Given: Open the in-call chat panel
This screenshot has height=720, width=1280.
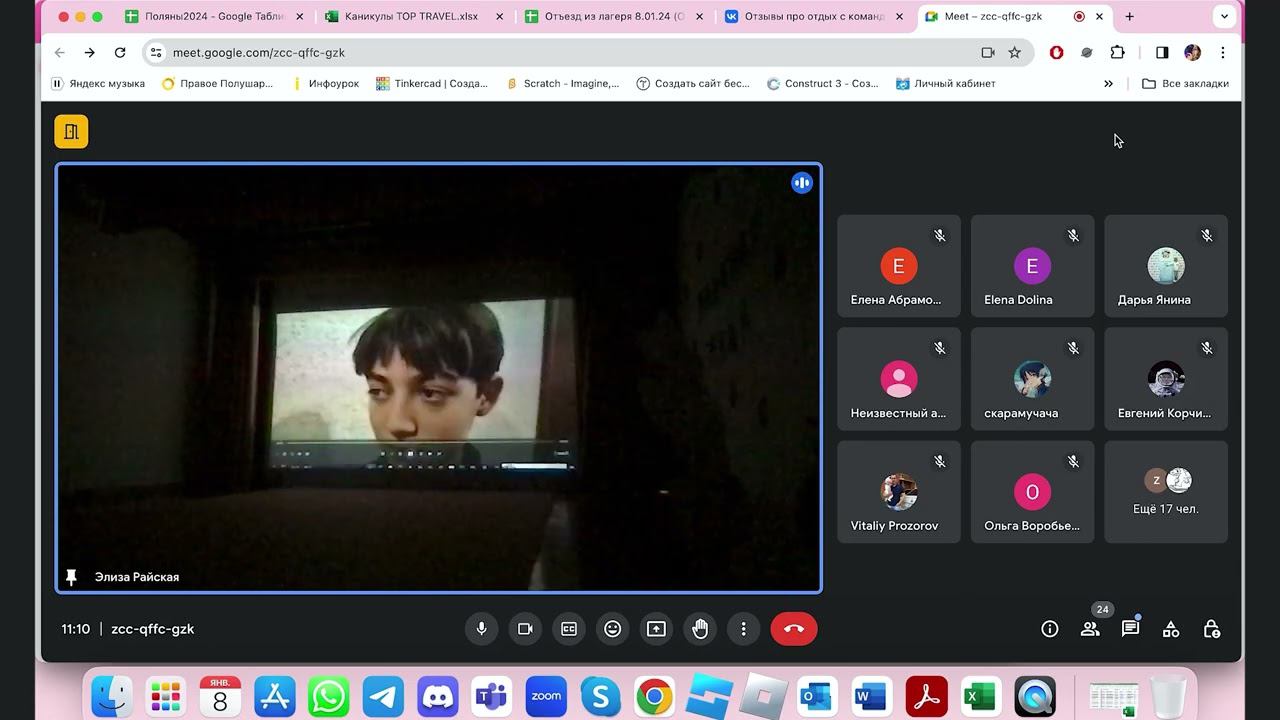Looking at the screenshot, I should click(1130, 629).
